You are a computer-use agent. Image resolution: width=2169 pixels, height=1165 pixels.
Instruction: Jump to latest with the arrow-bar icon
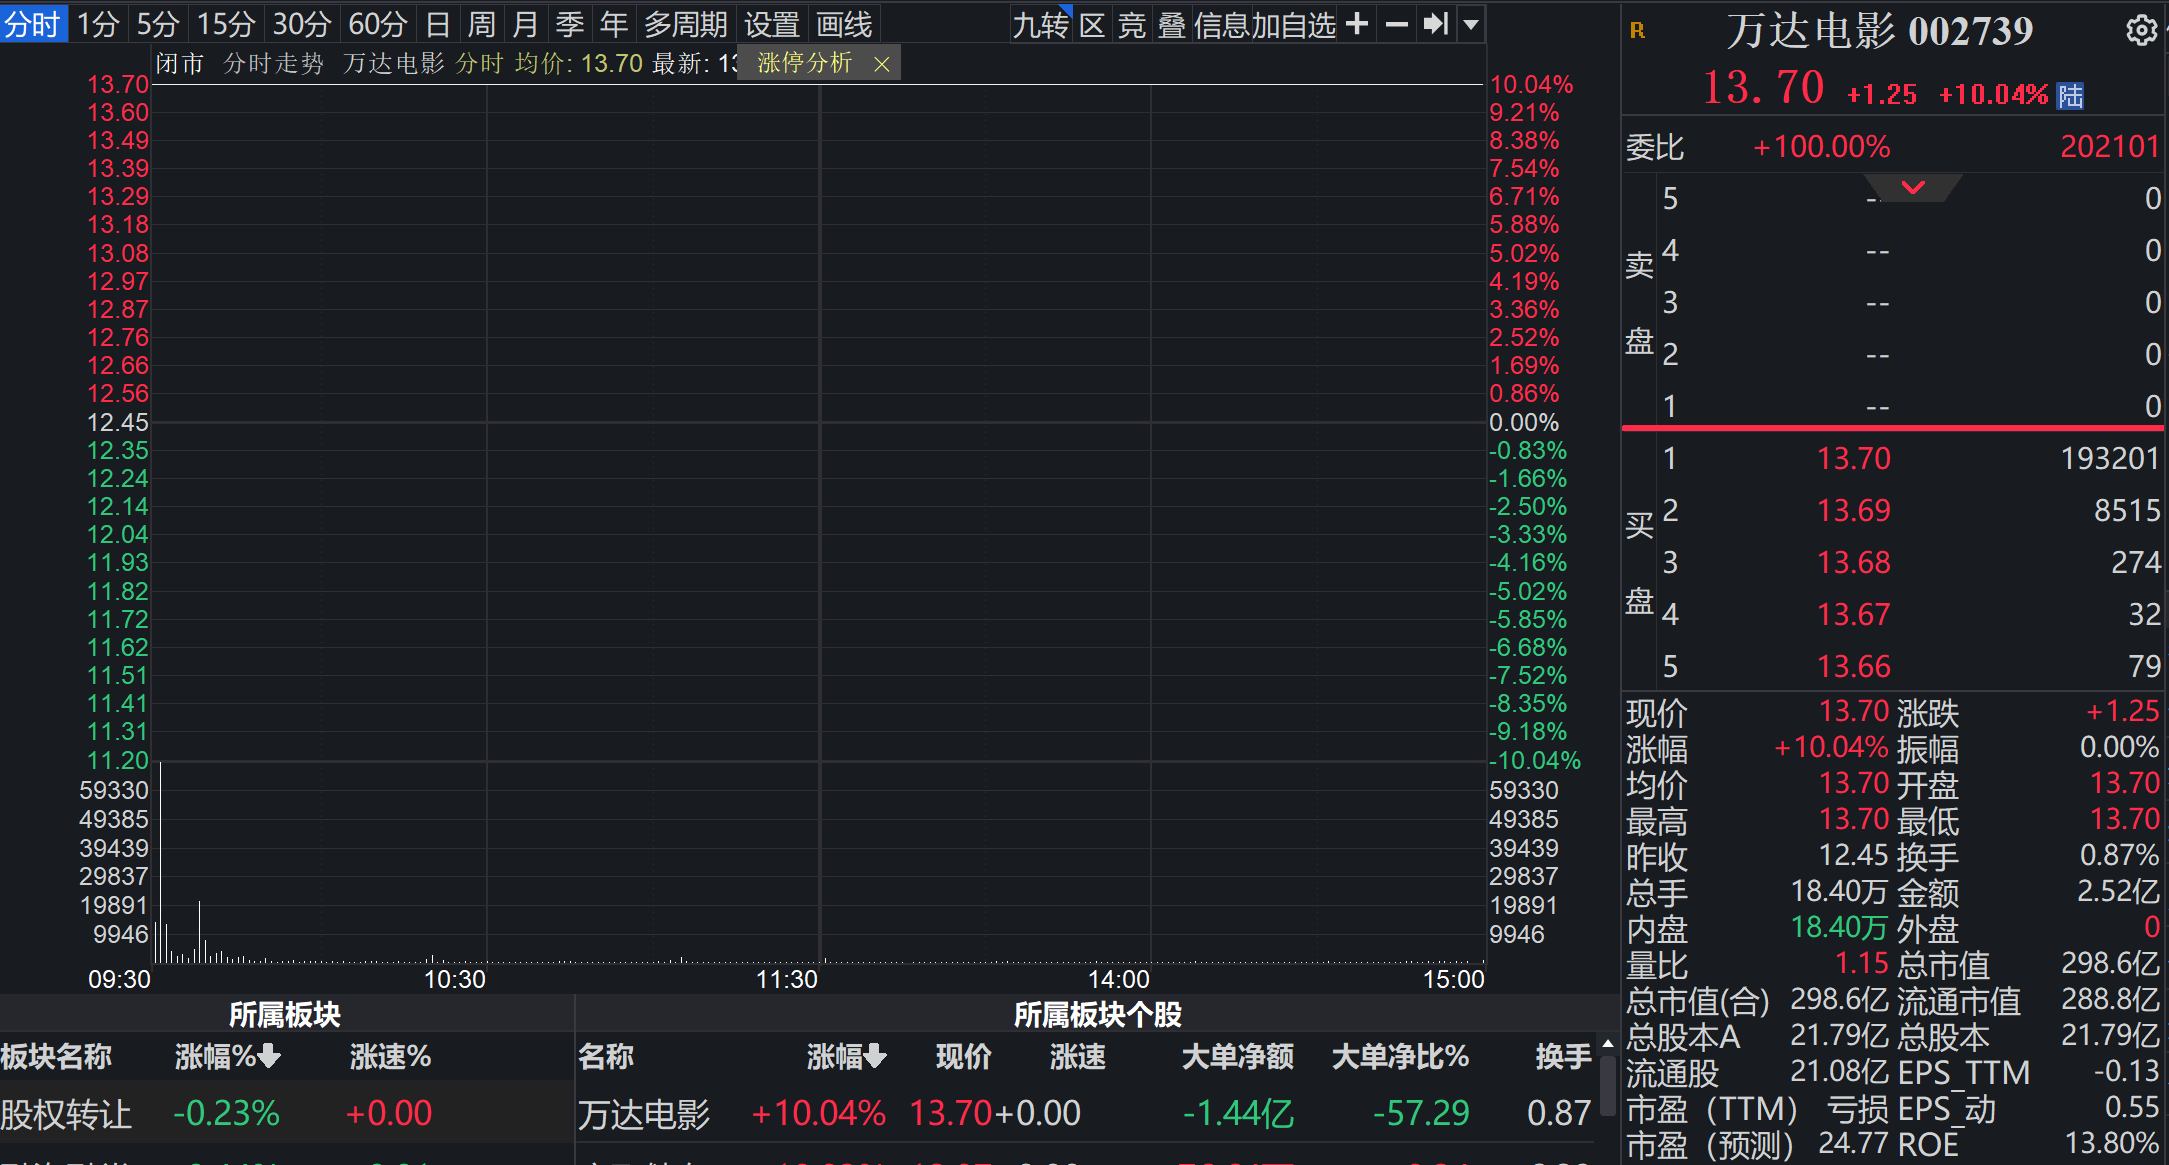pos(1436,24)
